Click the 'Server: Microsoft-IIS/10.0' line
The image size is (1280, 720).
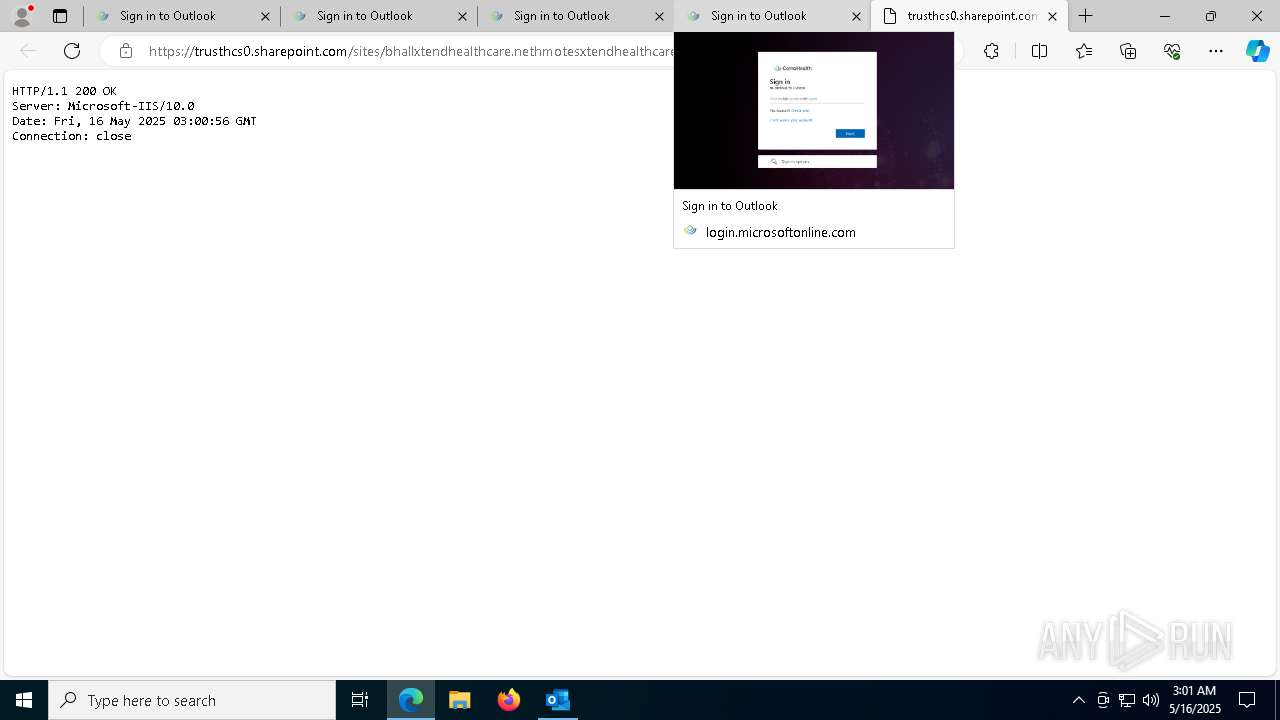(103, 106)
